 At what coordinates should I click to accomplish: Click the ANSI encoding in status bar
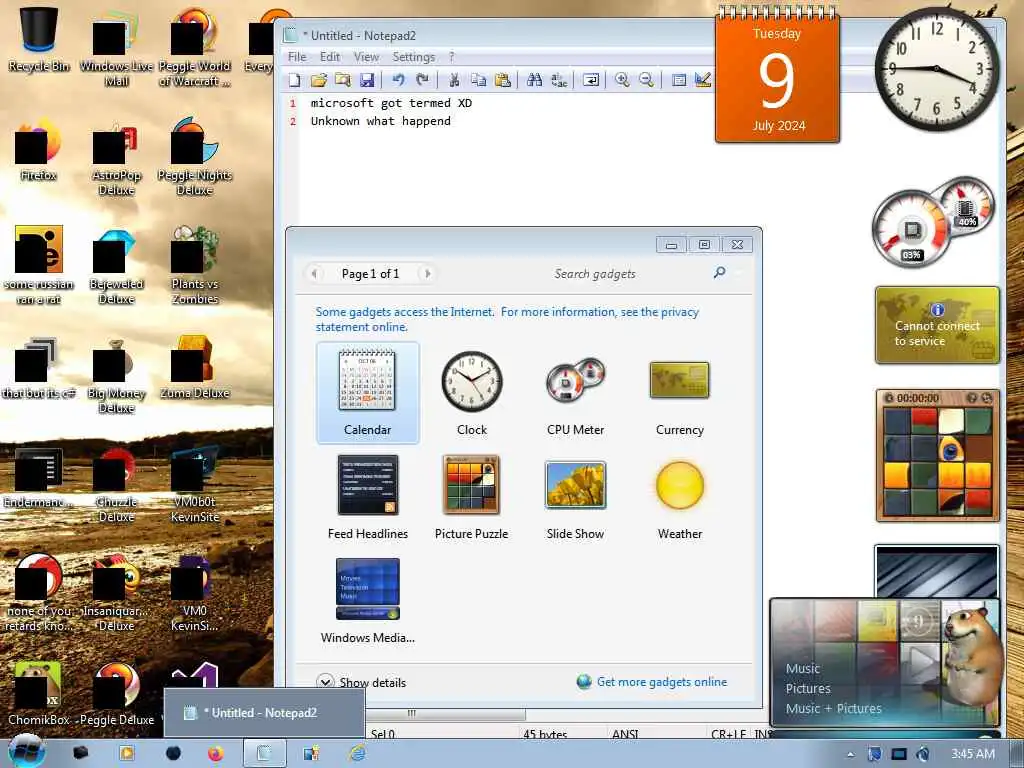(625, 735)
